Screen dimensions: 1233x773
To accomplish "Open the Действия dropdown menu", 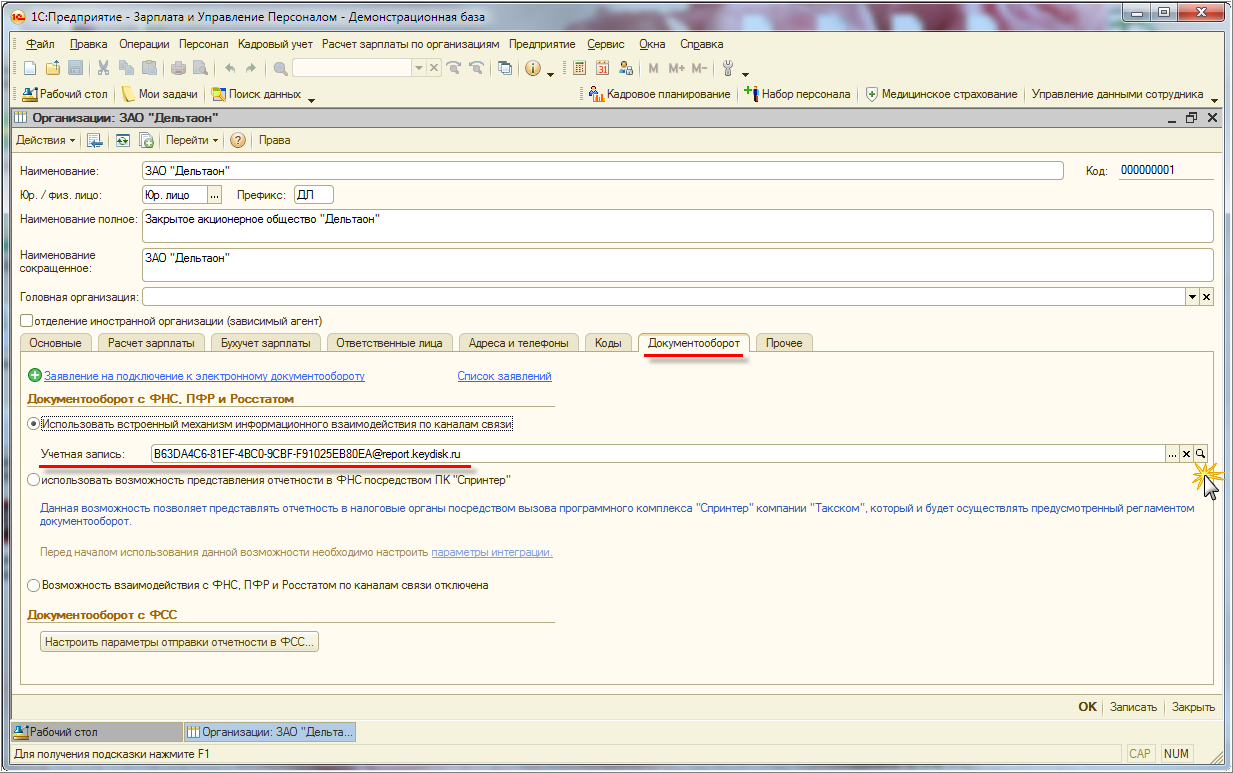I will [46, 141].
